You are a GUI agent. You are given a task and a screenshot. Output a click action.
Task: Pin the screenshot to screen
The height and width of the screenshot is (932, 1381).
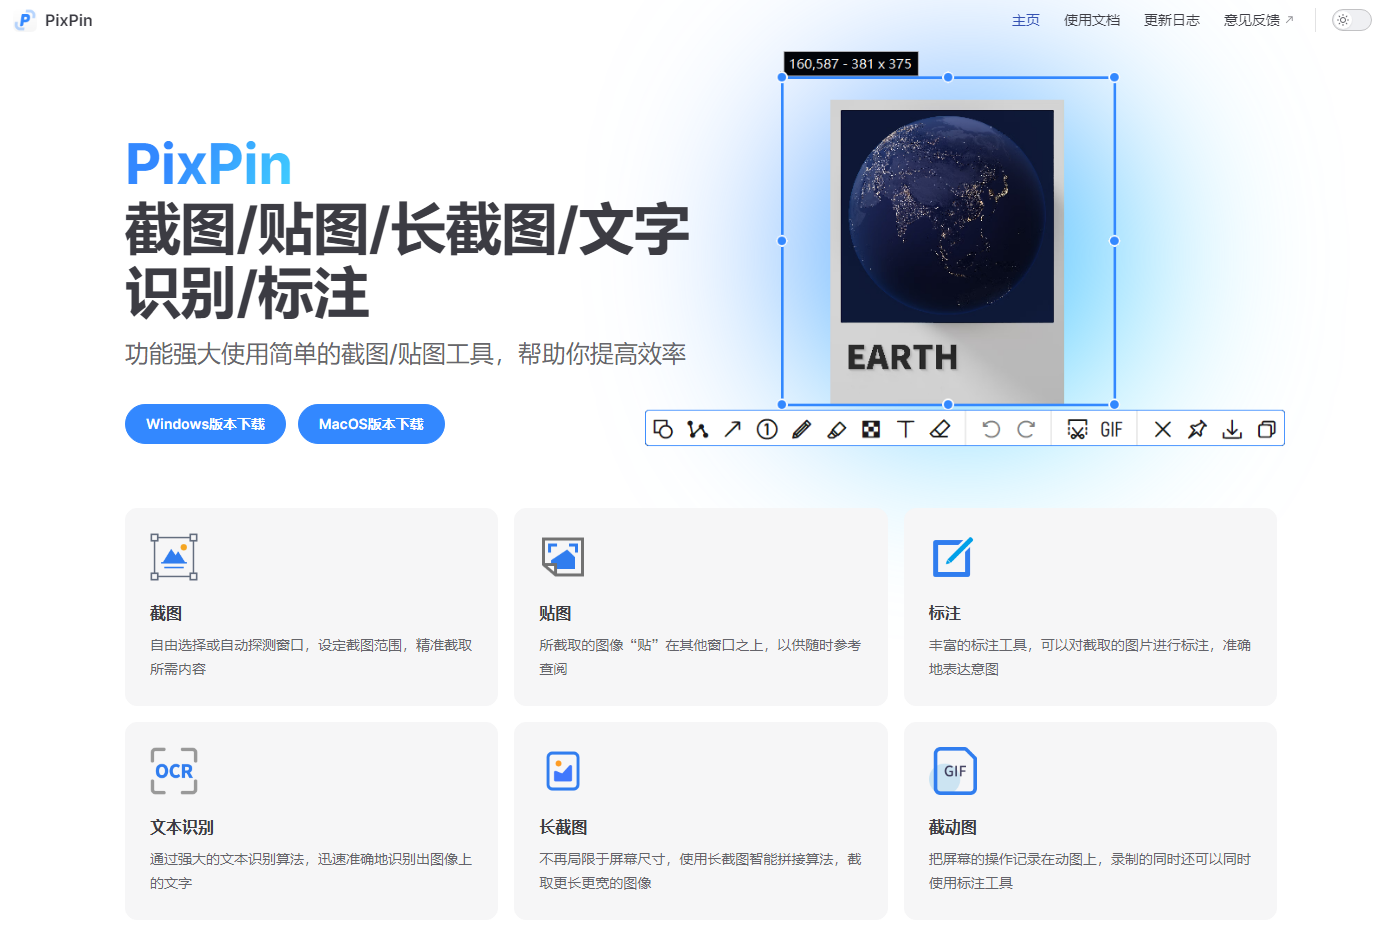pos(1197,429)
